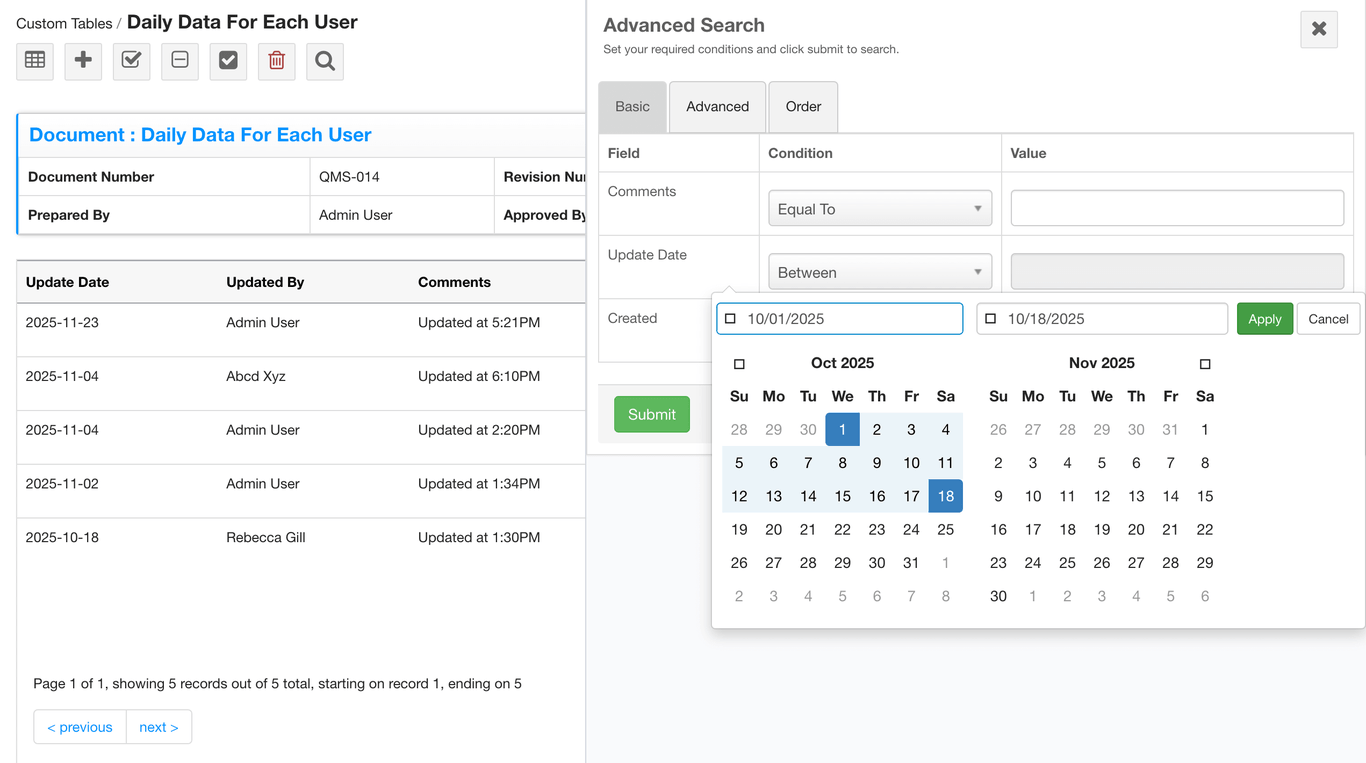Pick the highlighted start date October 1
This screenshot has width=1366, height=763.
[843, 430]
